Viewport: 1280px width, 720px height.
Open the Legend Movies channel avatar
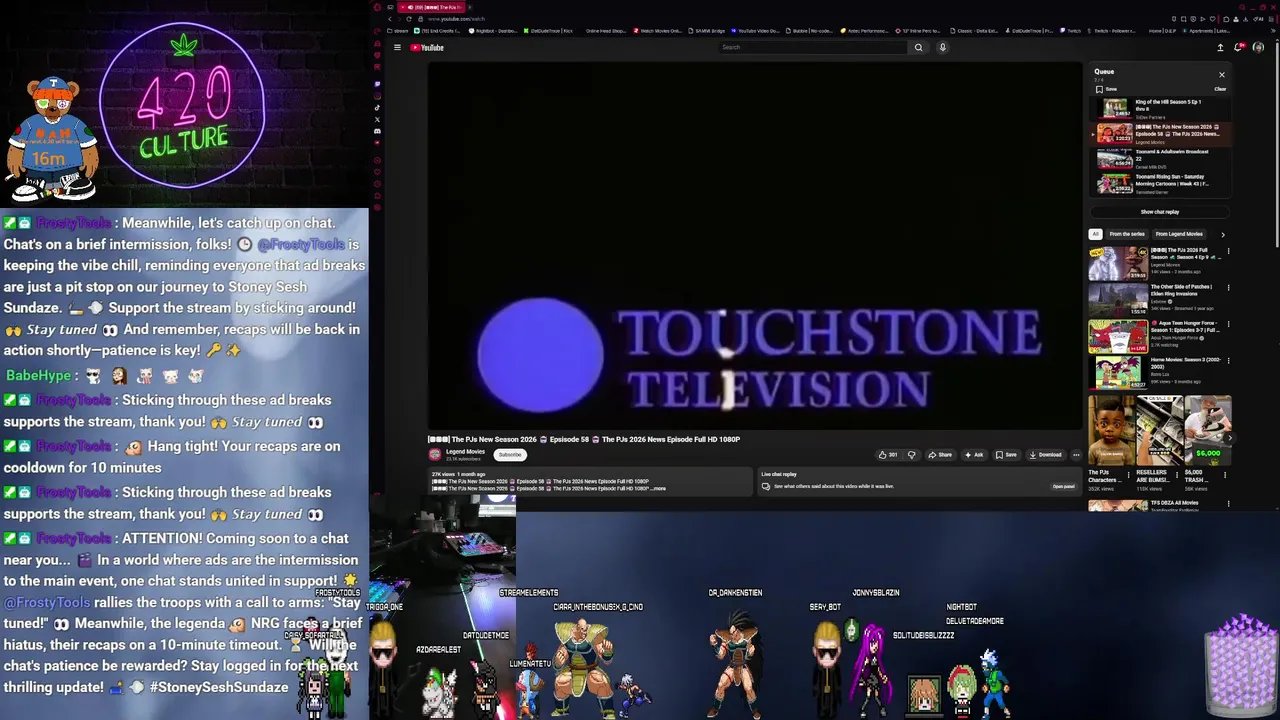pyautogui.click(x=435, y=454)
